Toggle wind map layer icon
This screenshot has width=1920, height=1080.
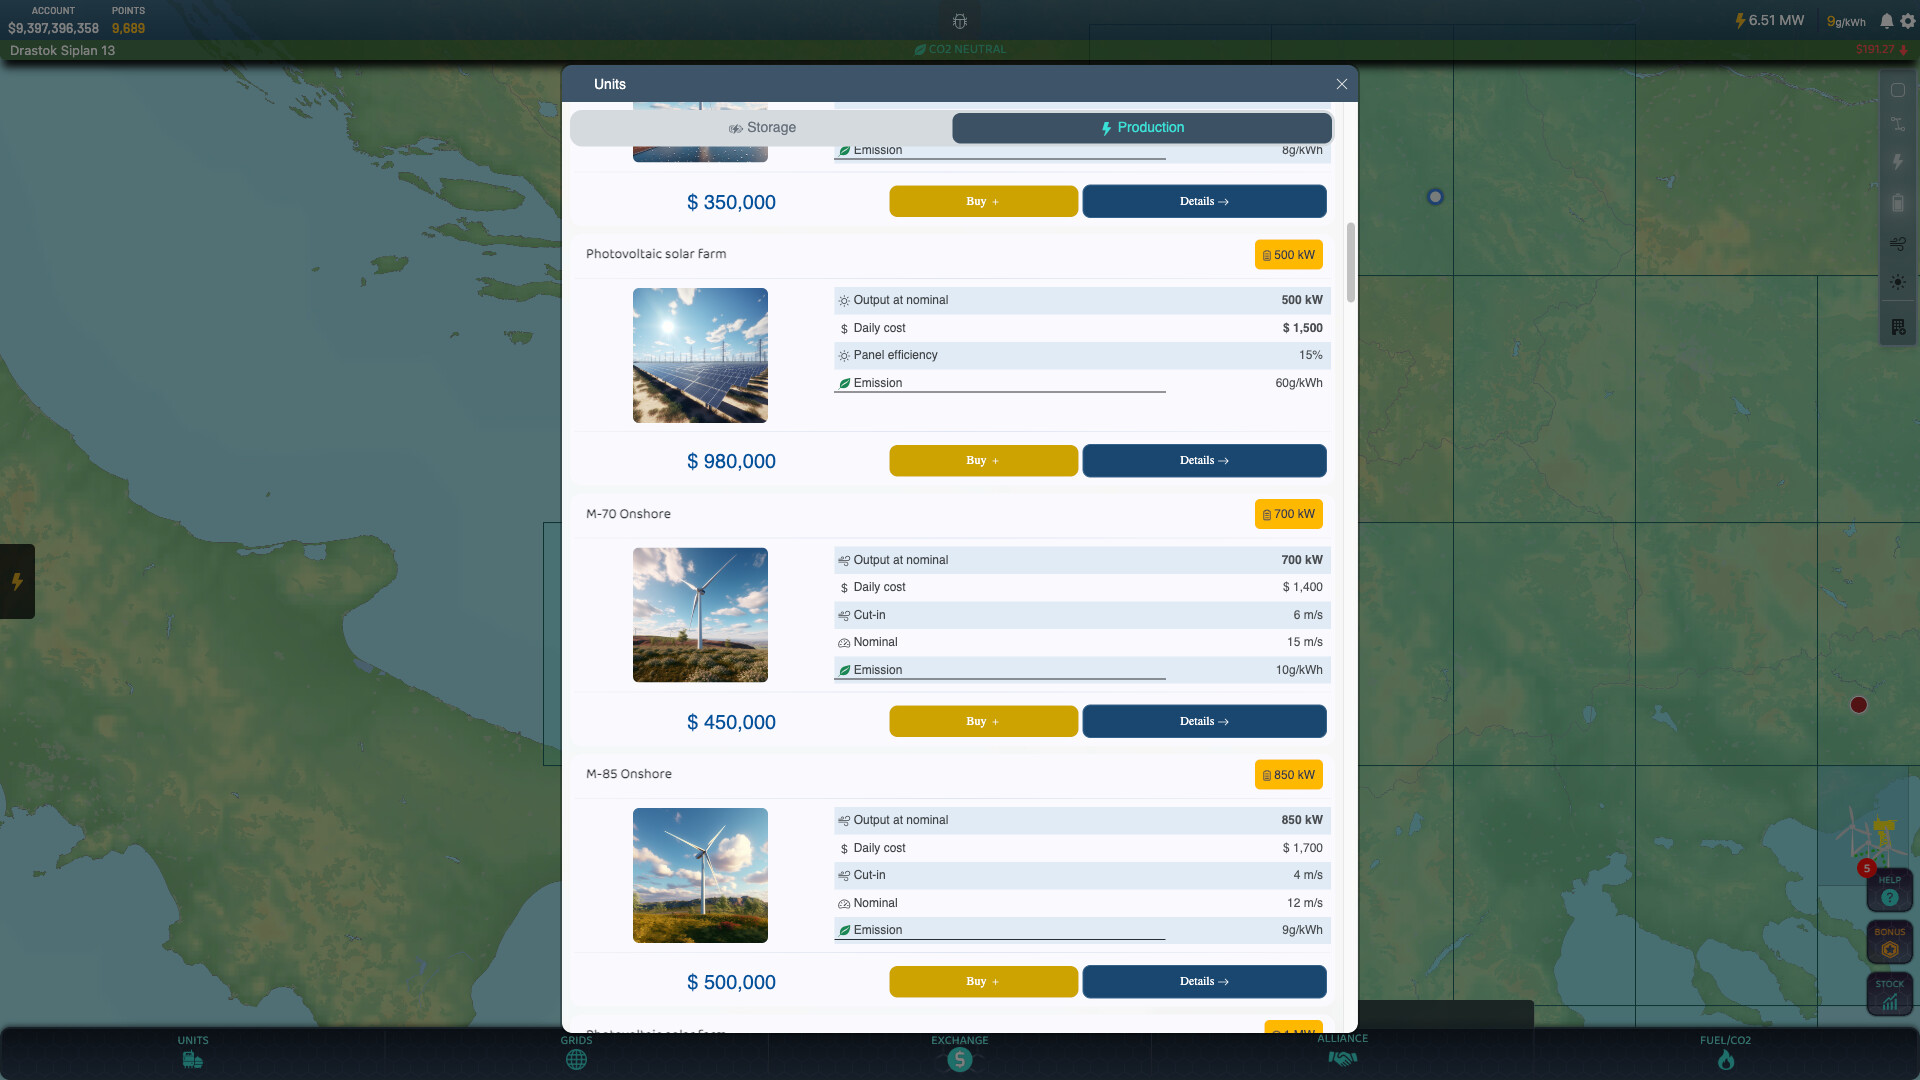(1898, 243)
